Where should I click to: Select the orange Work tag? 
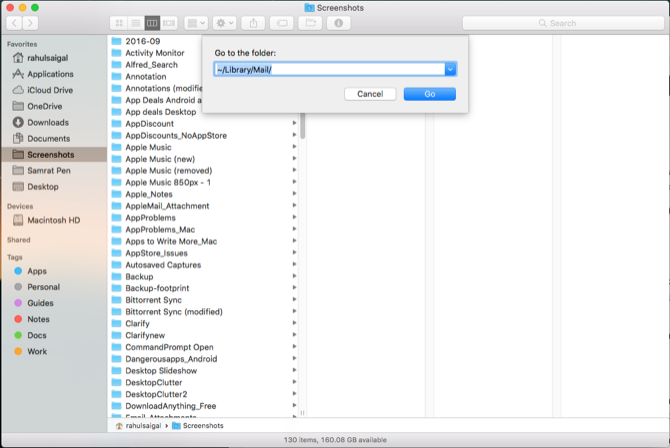37,351
